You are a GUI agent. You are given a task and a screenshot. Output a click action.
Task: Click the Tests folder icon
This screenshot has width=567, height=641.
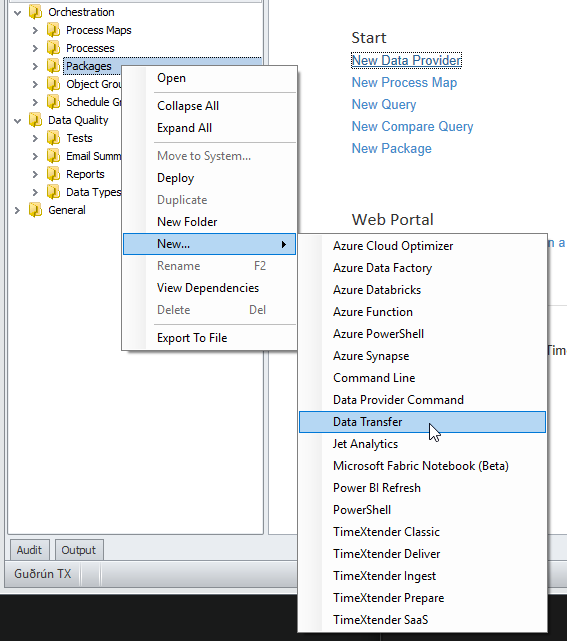click(54, 138)
